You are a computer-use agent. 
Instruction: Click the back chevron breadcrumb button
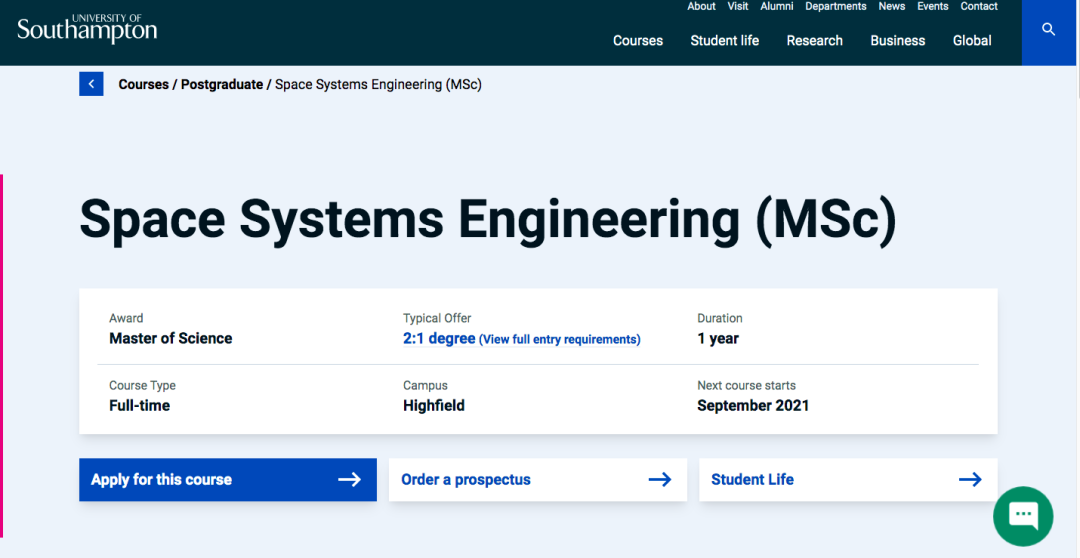[91, 84]
